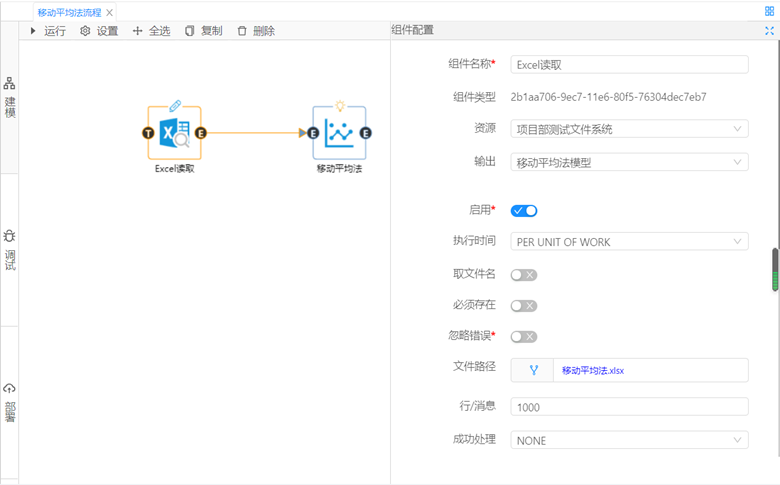The width and height of the screenshot is (780, 485).
Task: Click the branch icon beside 文件路径
Action: (x=533, y=370)
